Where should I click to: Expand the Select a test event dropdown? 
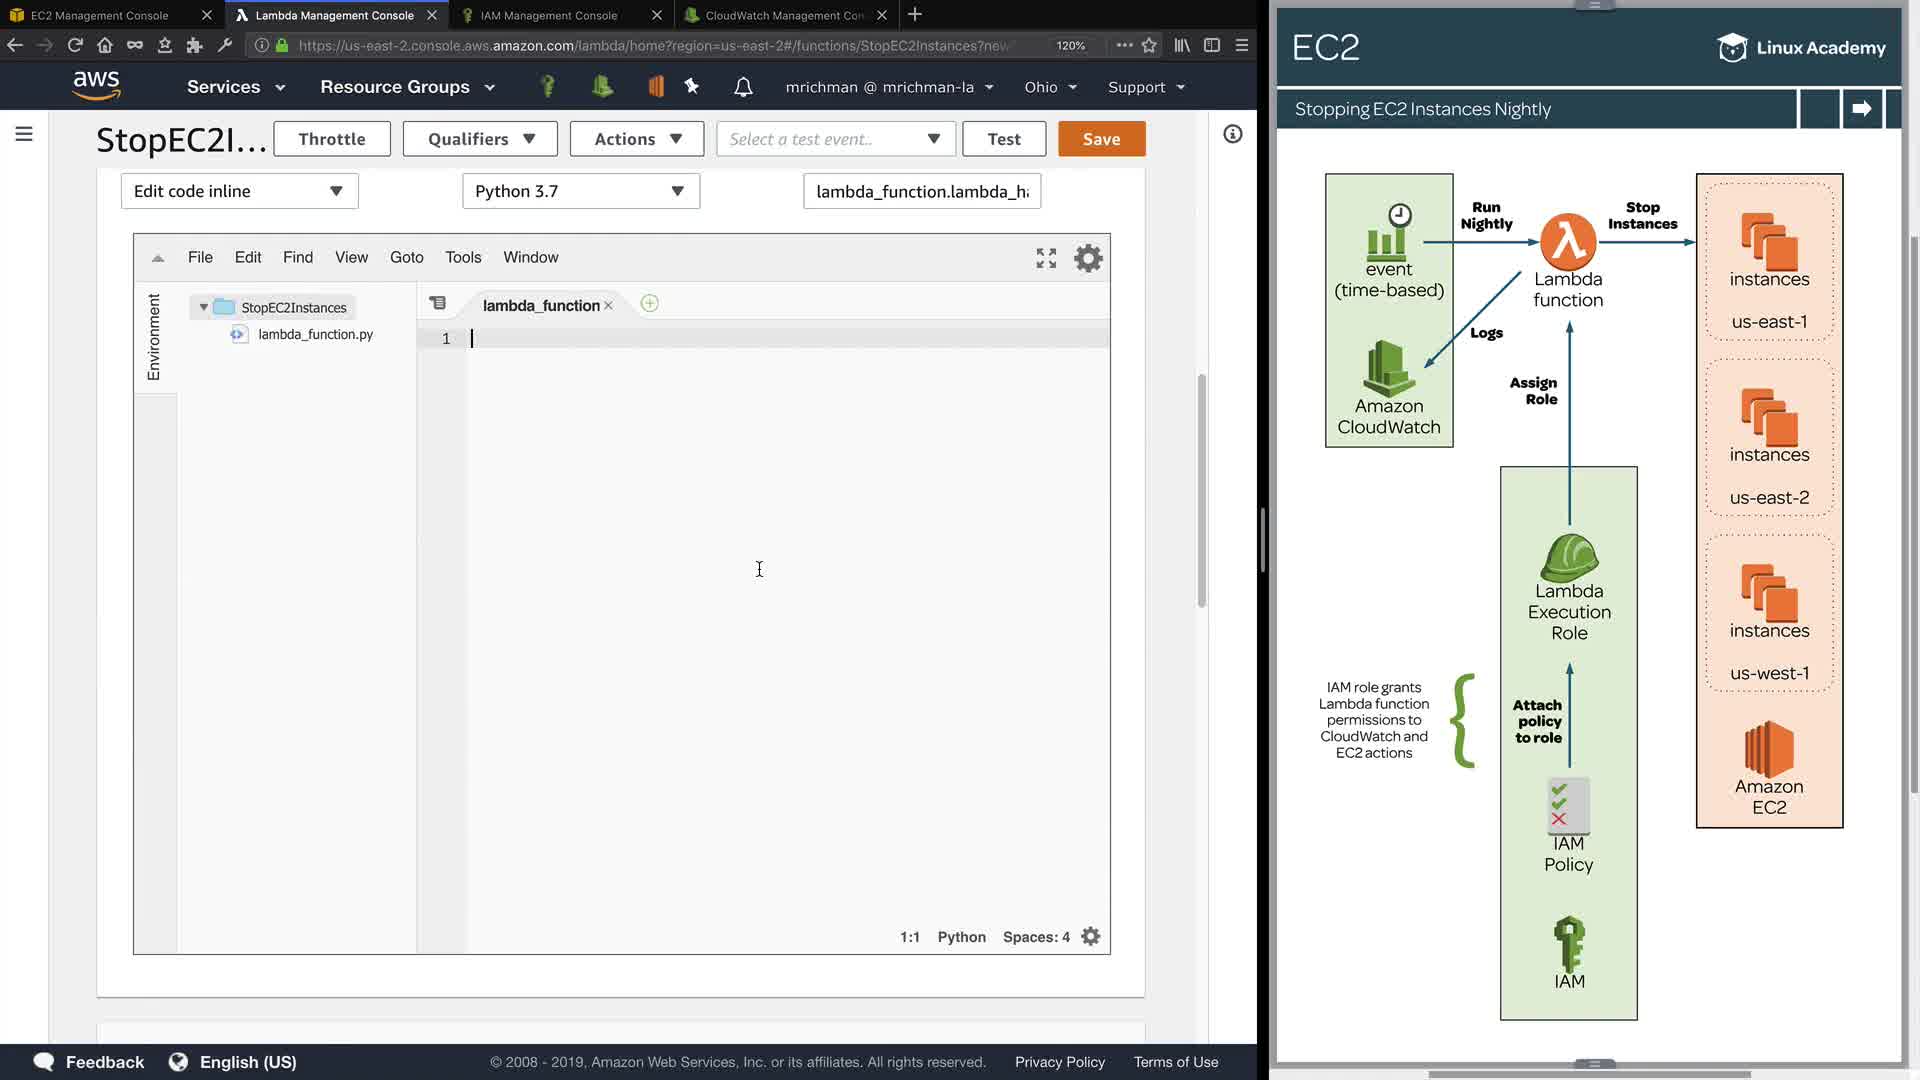click(836, 139)
